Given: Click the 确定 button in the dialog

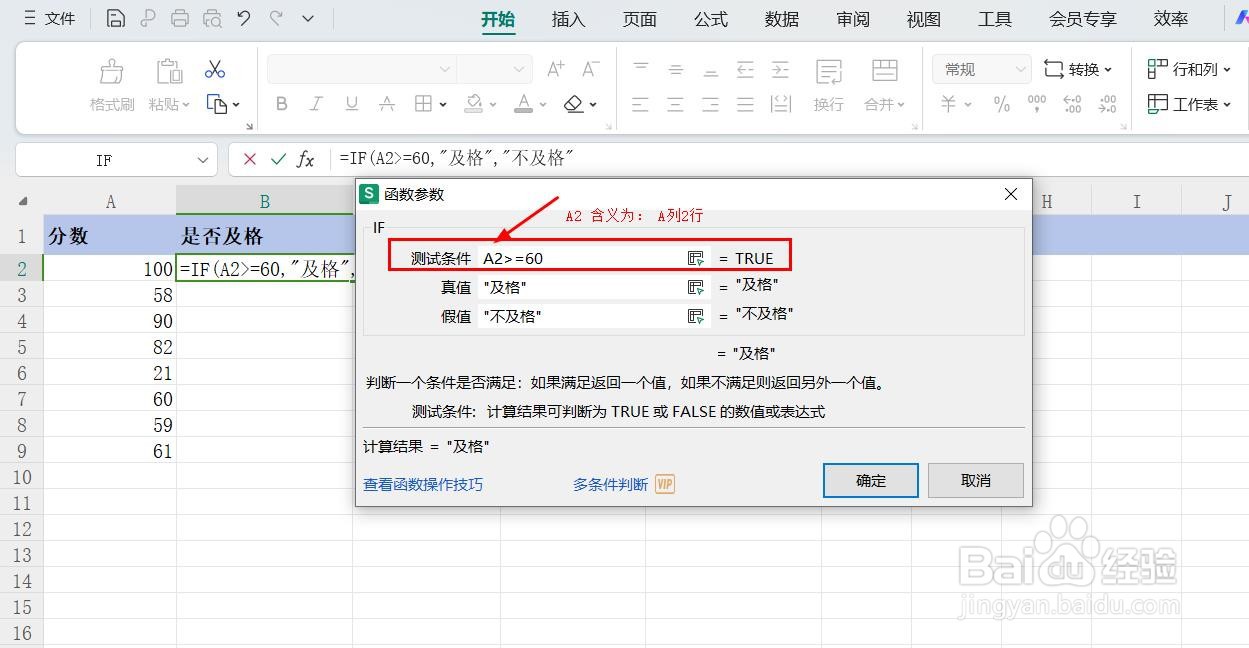Looking at the screenshot, I should [869, 480].
